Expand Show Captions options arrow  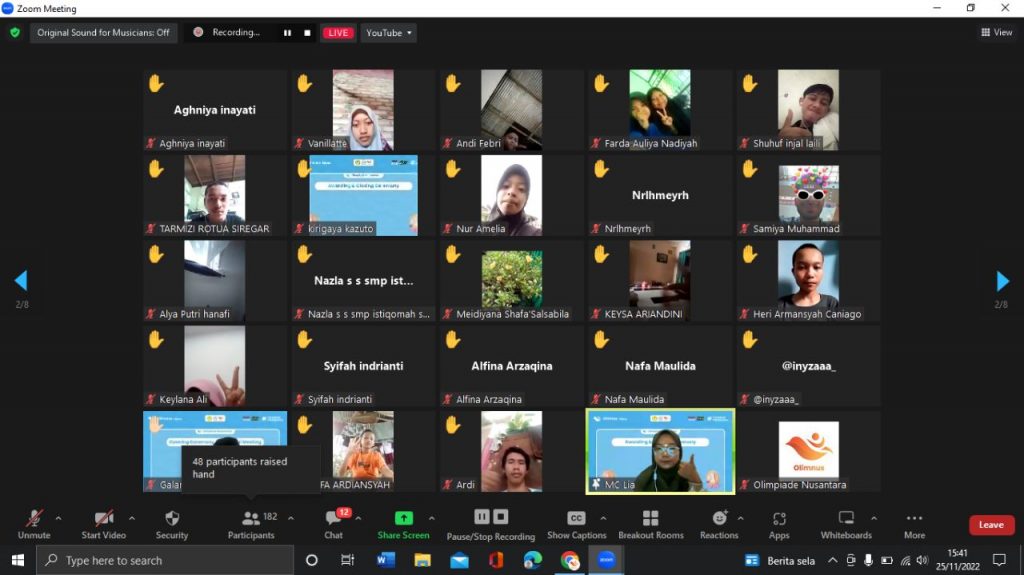[x=603, y=518]
